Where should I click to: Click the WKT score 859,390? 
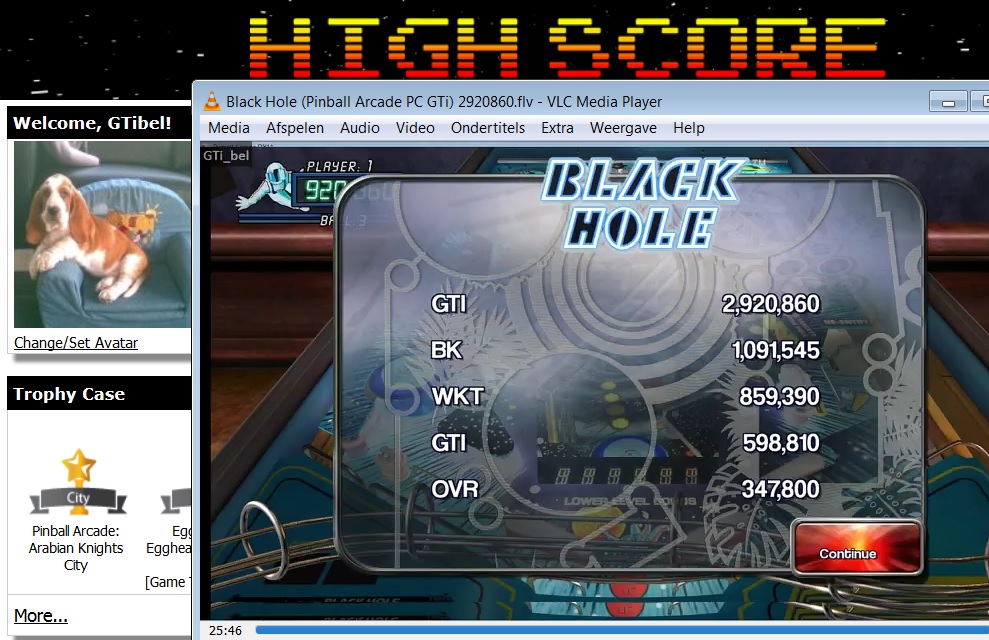coord(780,397)
